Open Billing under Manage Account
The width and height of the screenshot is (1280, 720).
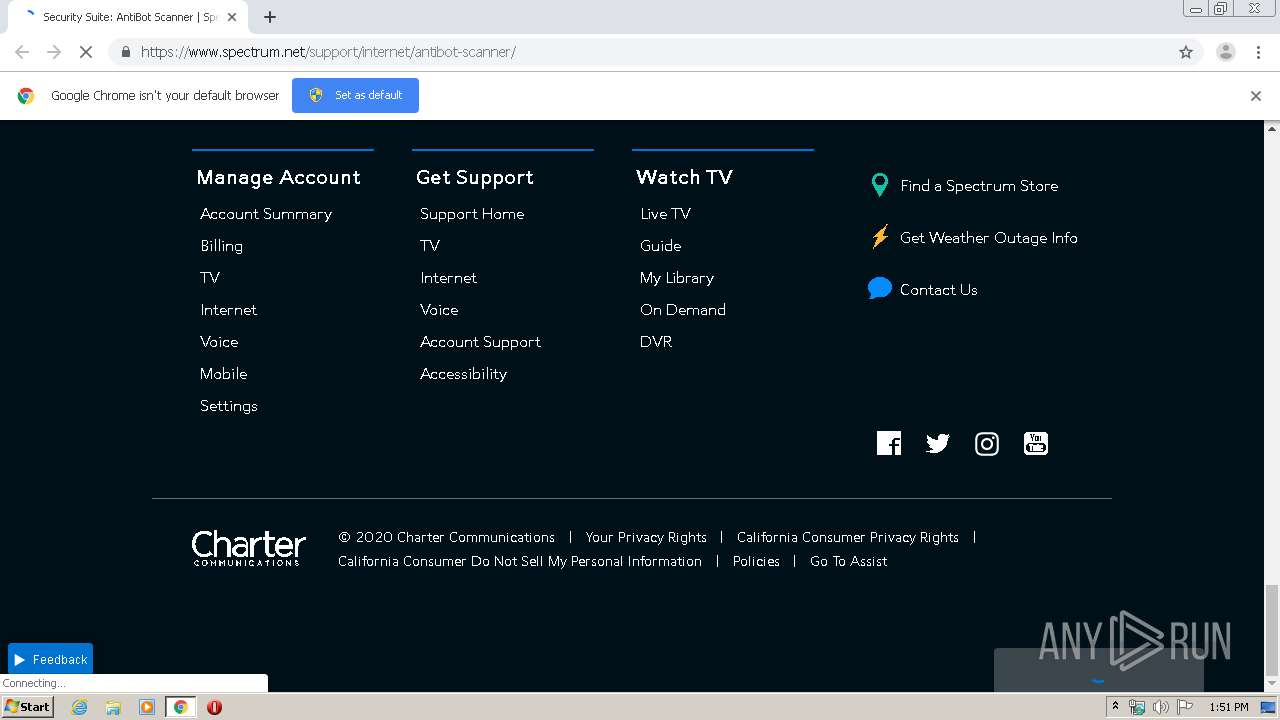pyautogui.click(x=221, y=246)
